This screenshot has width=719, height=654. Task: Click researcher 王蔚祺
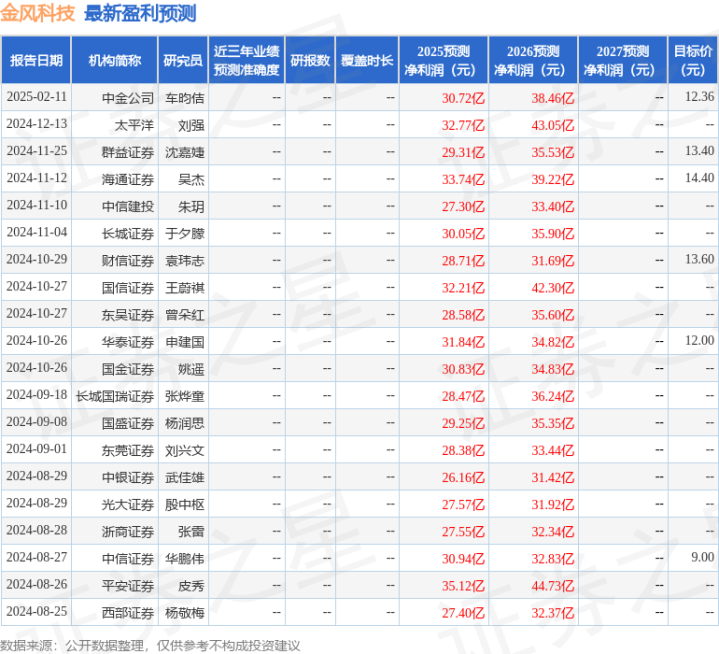point(185,288)
